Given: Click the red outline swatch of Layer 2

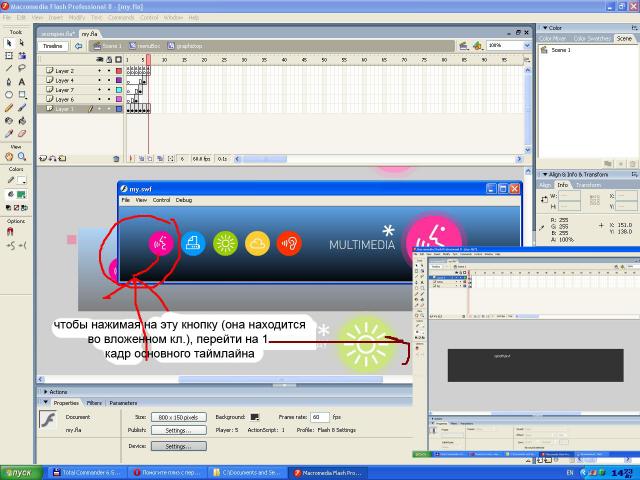Looking at the screenshot, I should pyautogui.click(x=119, y=71).
